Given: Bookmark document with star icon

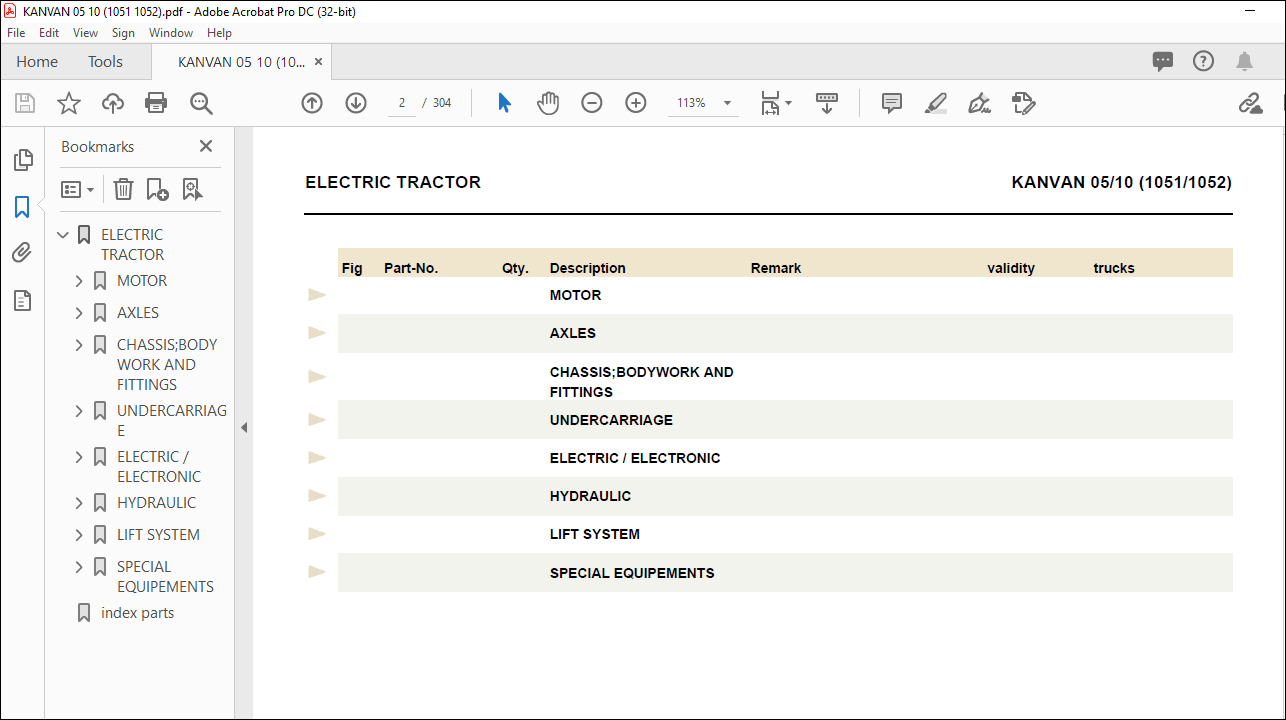Looking at the screenshot, I should [x=68, y=103].
